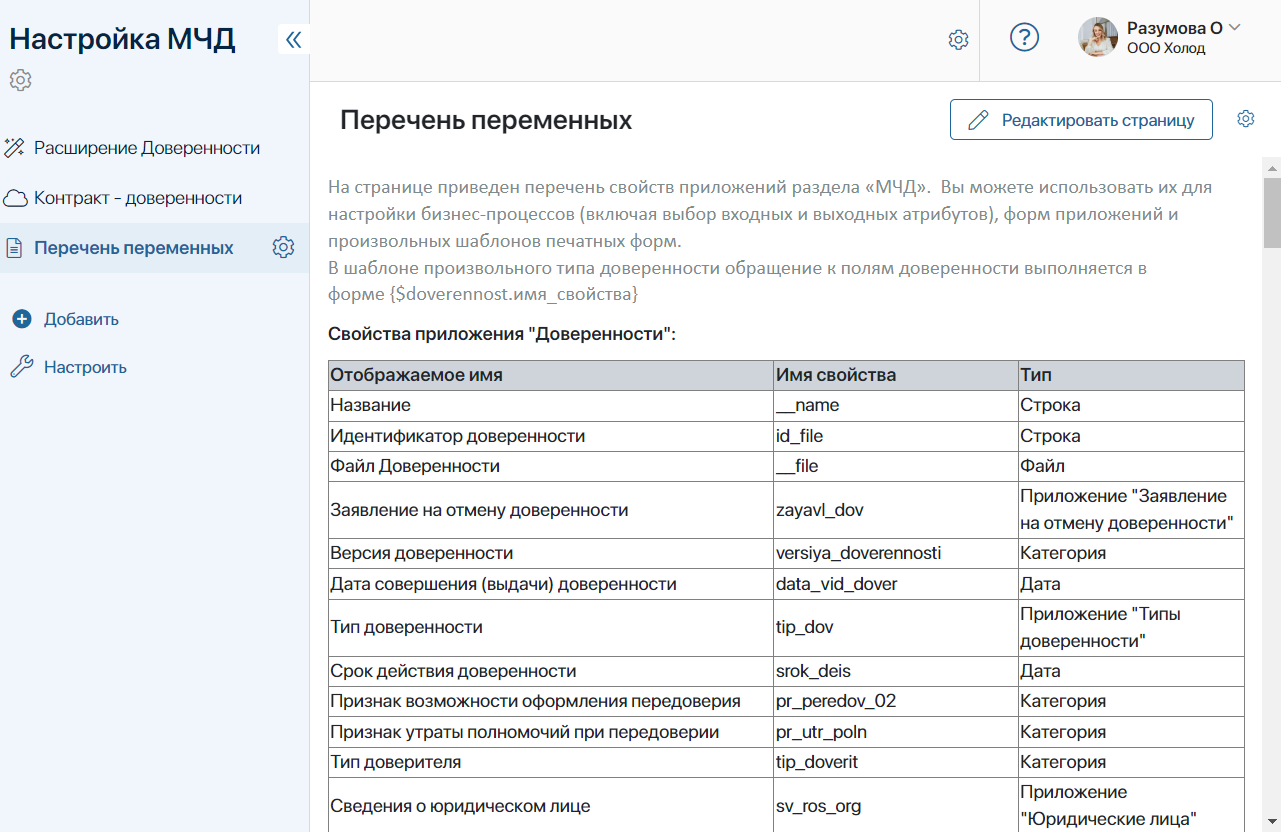Click the zayavl_dov cell in the table
1281x832 pixels.
click(819, 510)
